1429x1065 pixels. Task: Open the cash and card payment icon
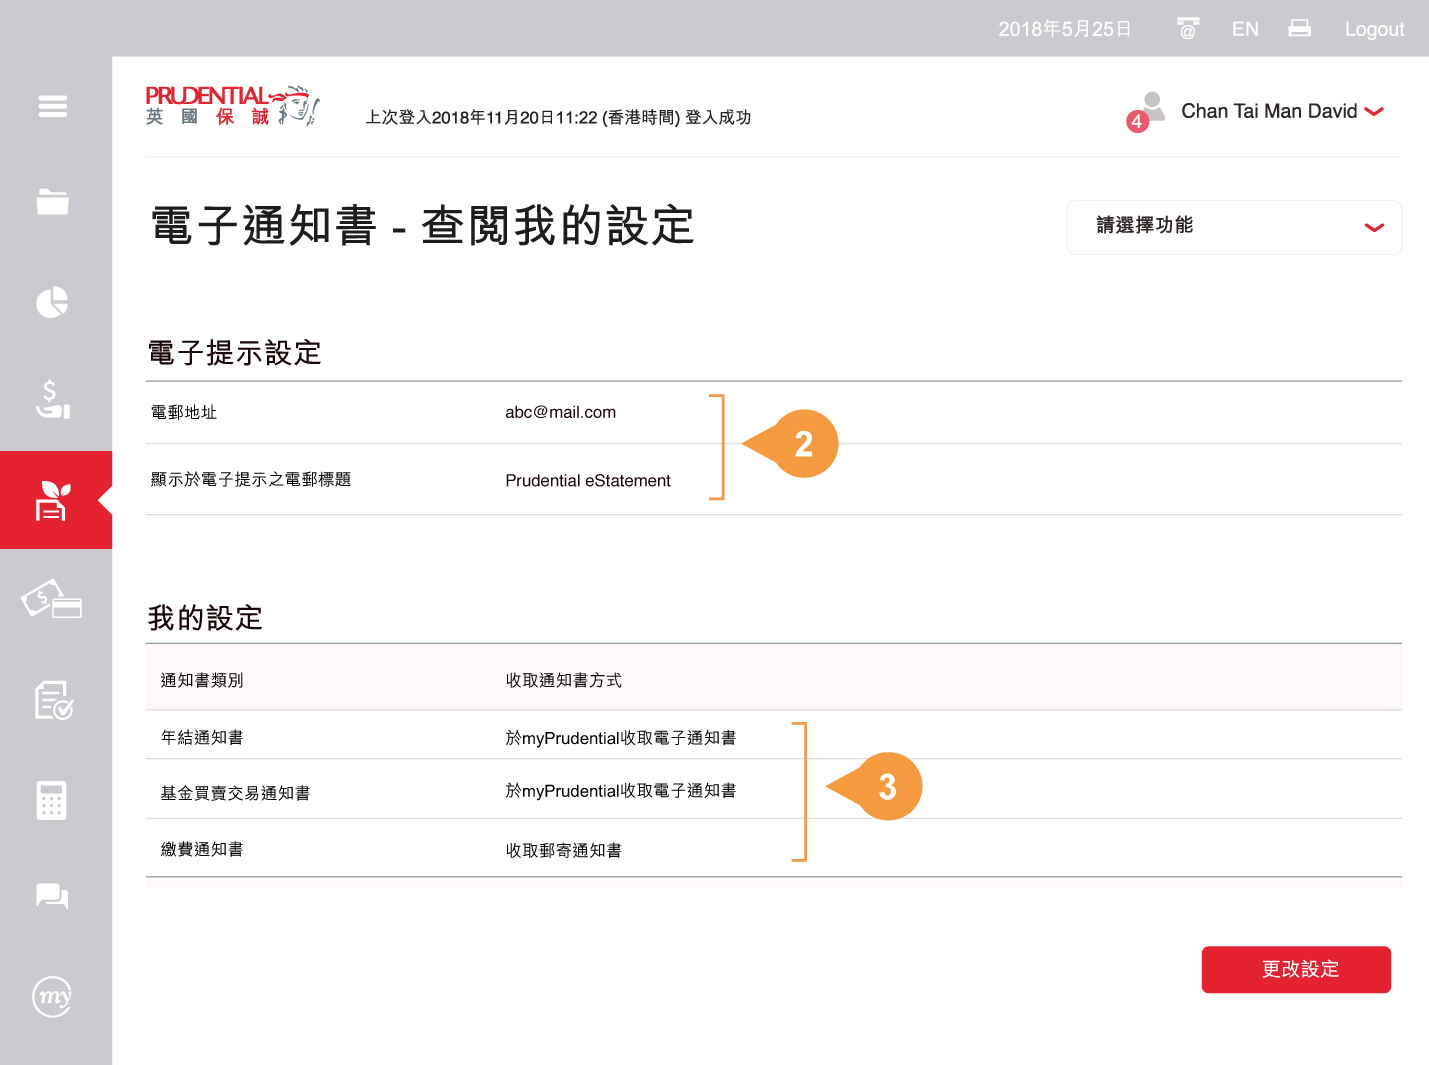[x=52, y=600]
